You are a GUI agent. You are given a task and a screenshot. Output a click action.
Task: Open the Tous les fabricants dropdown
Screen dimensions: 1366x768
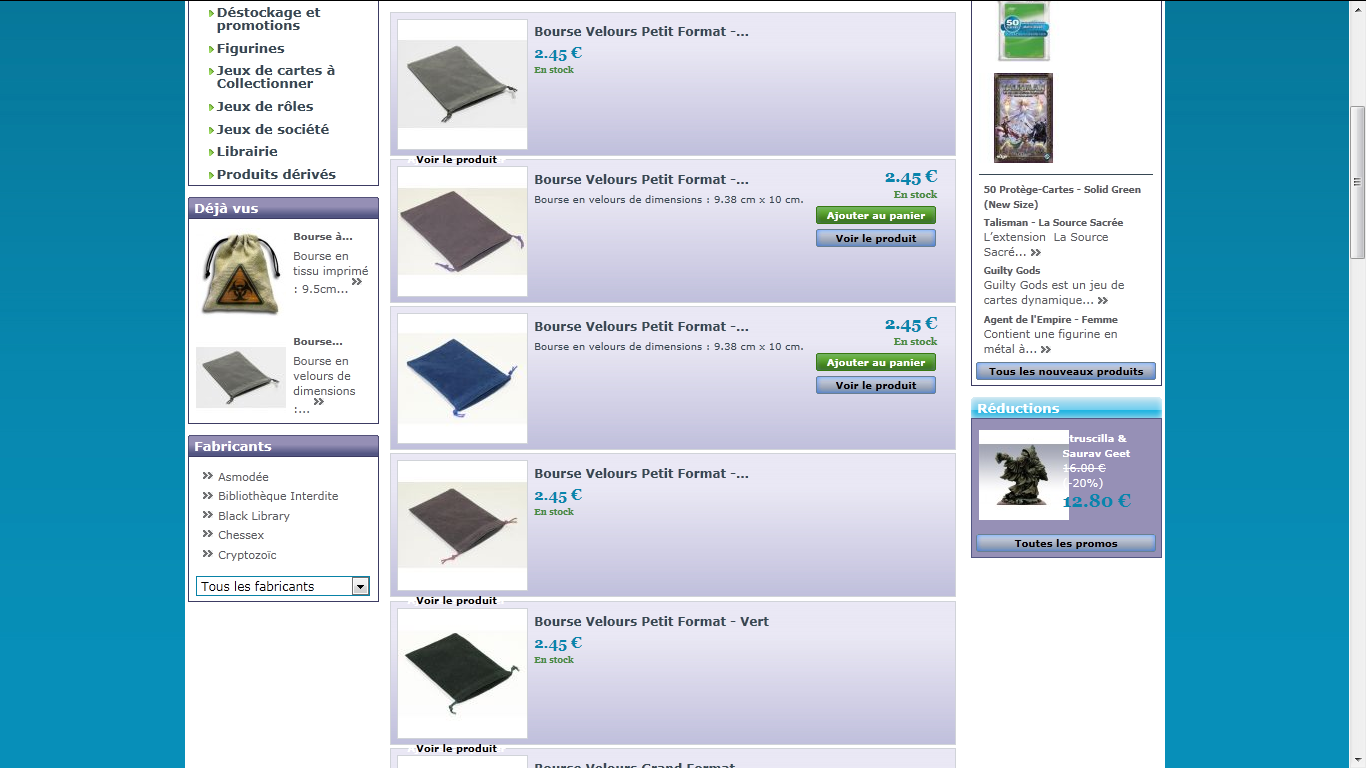[x=283, y=586]
